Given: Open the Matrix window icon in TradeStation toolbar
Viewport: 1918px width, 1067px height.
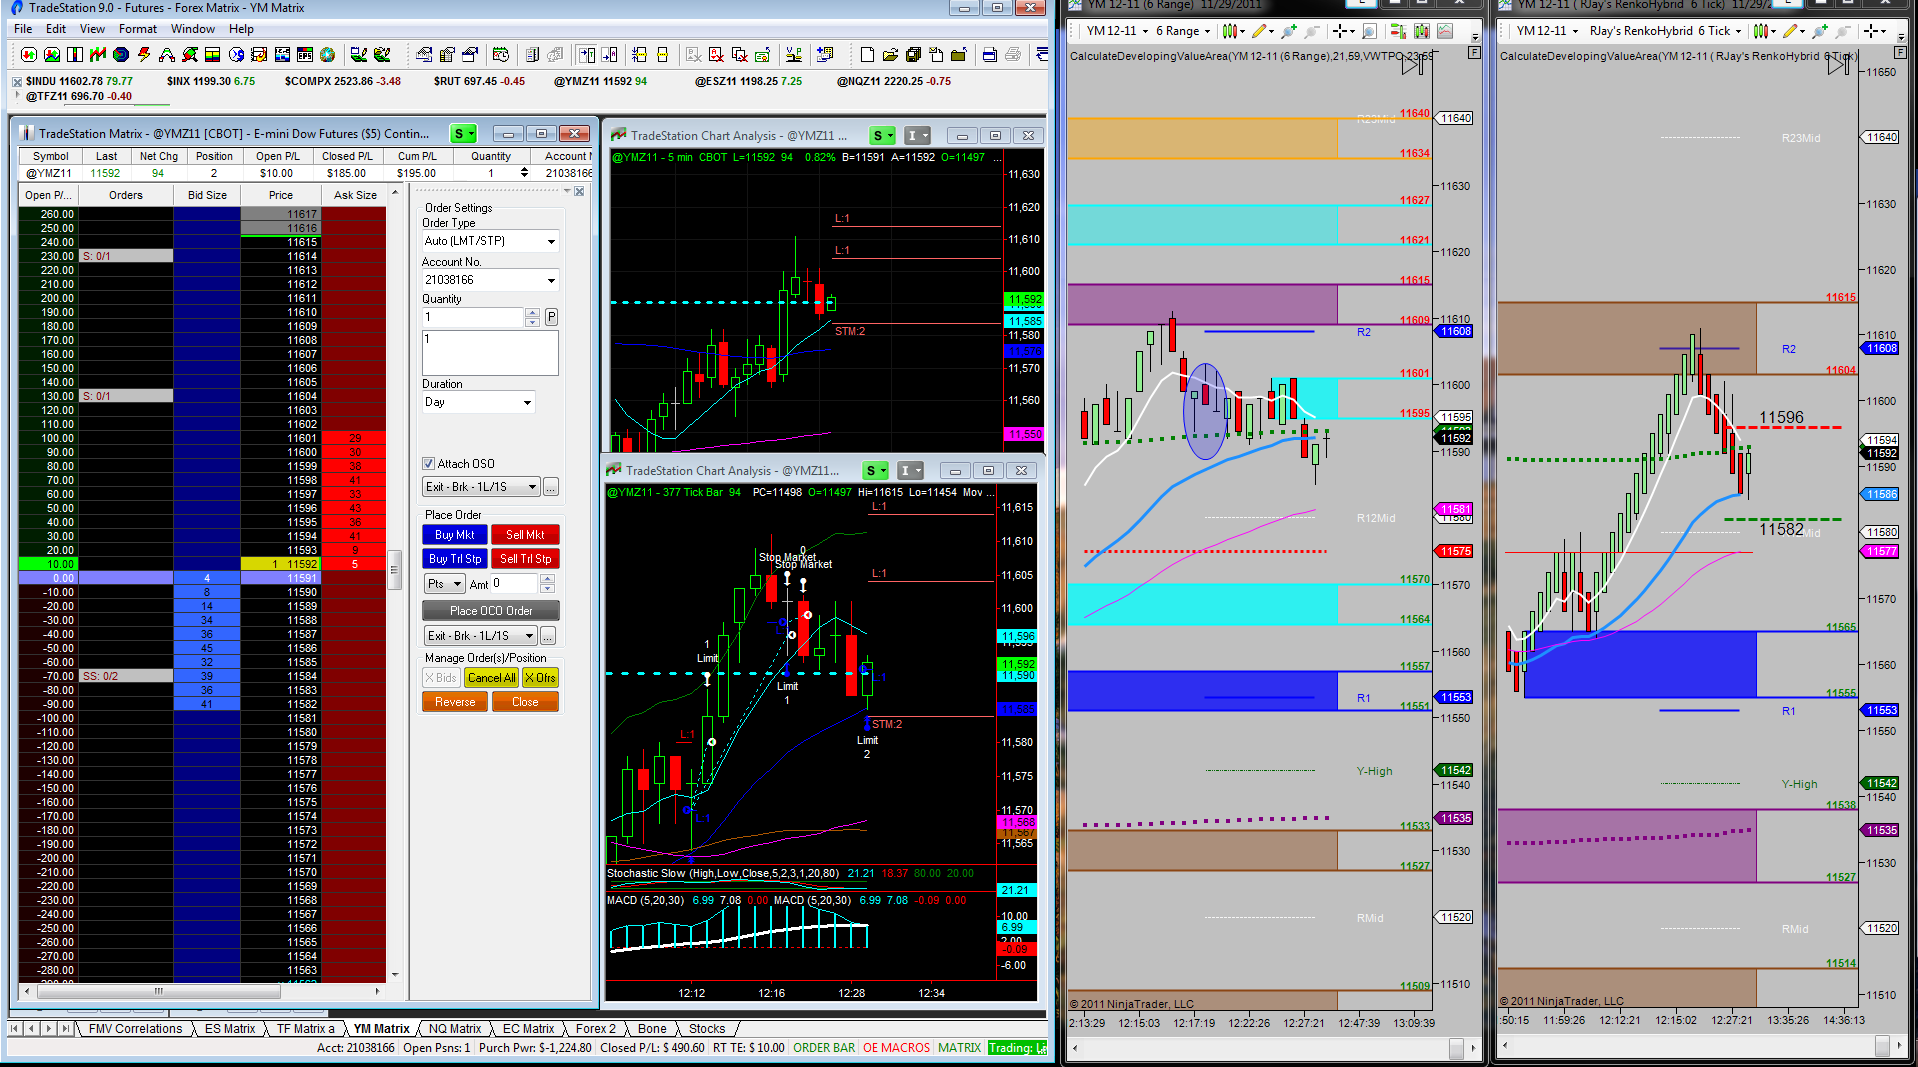Looking at the screenshot, I should [75, 55].
